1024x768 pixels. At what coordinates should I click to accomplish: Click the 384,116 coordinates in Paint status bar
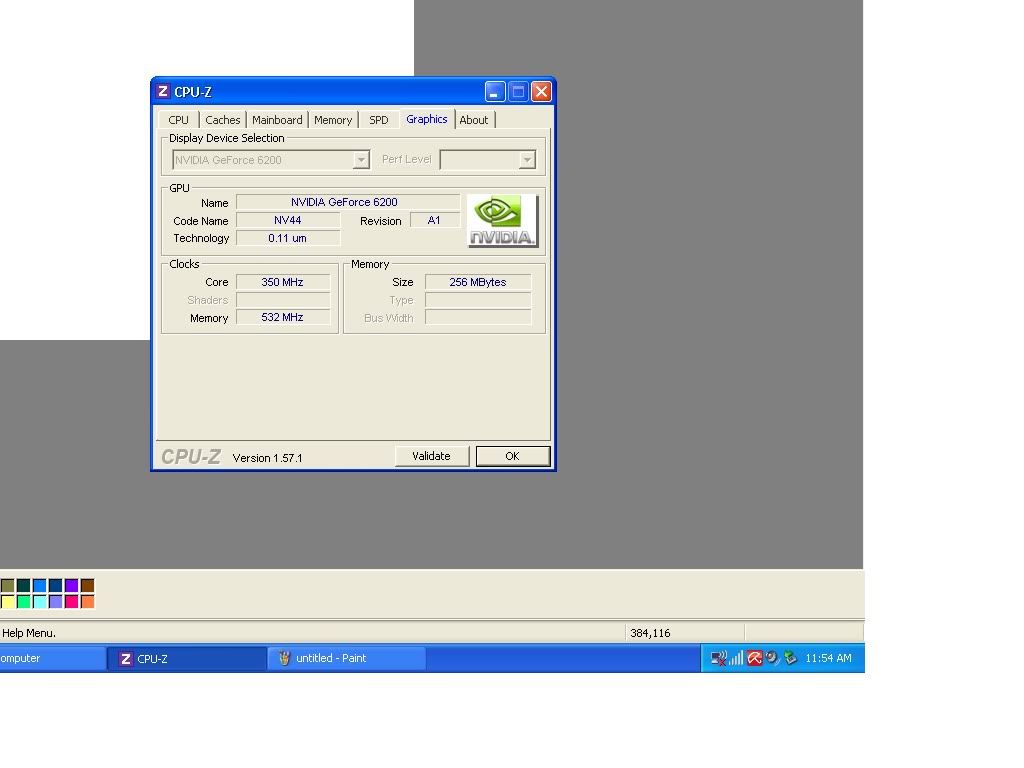click(x=650, y=633)
